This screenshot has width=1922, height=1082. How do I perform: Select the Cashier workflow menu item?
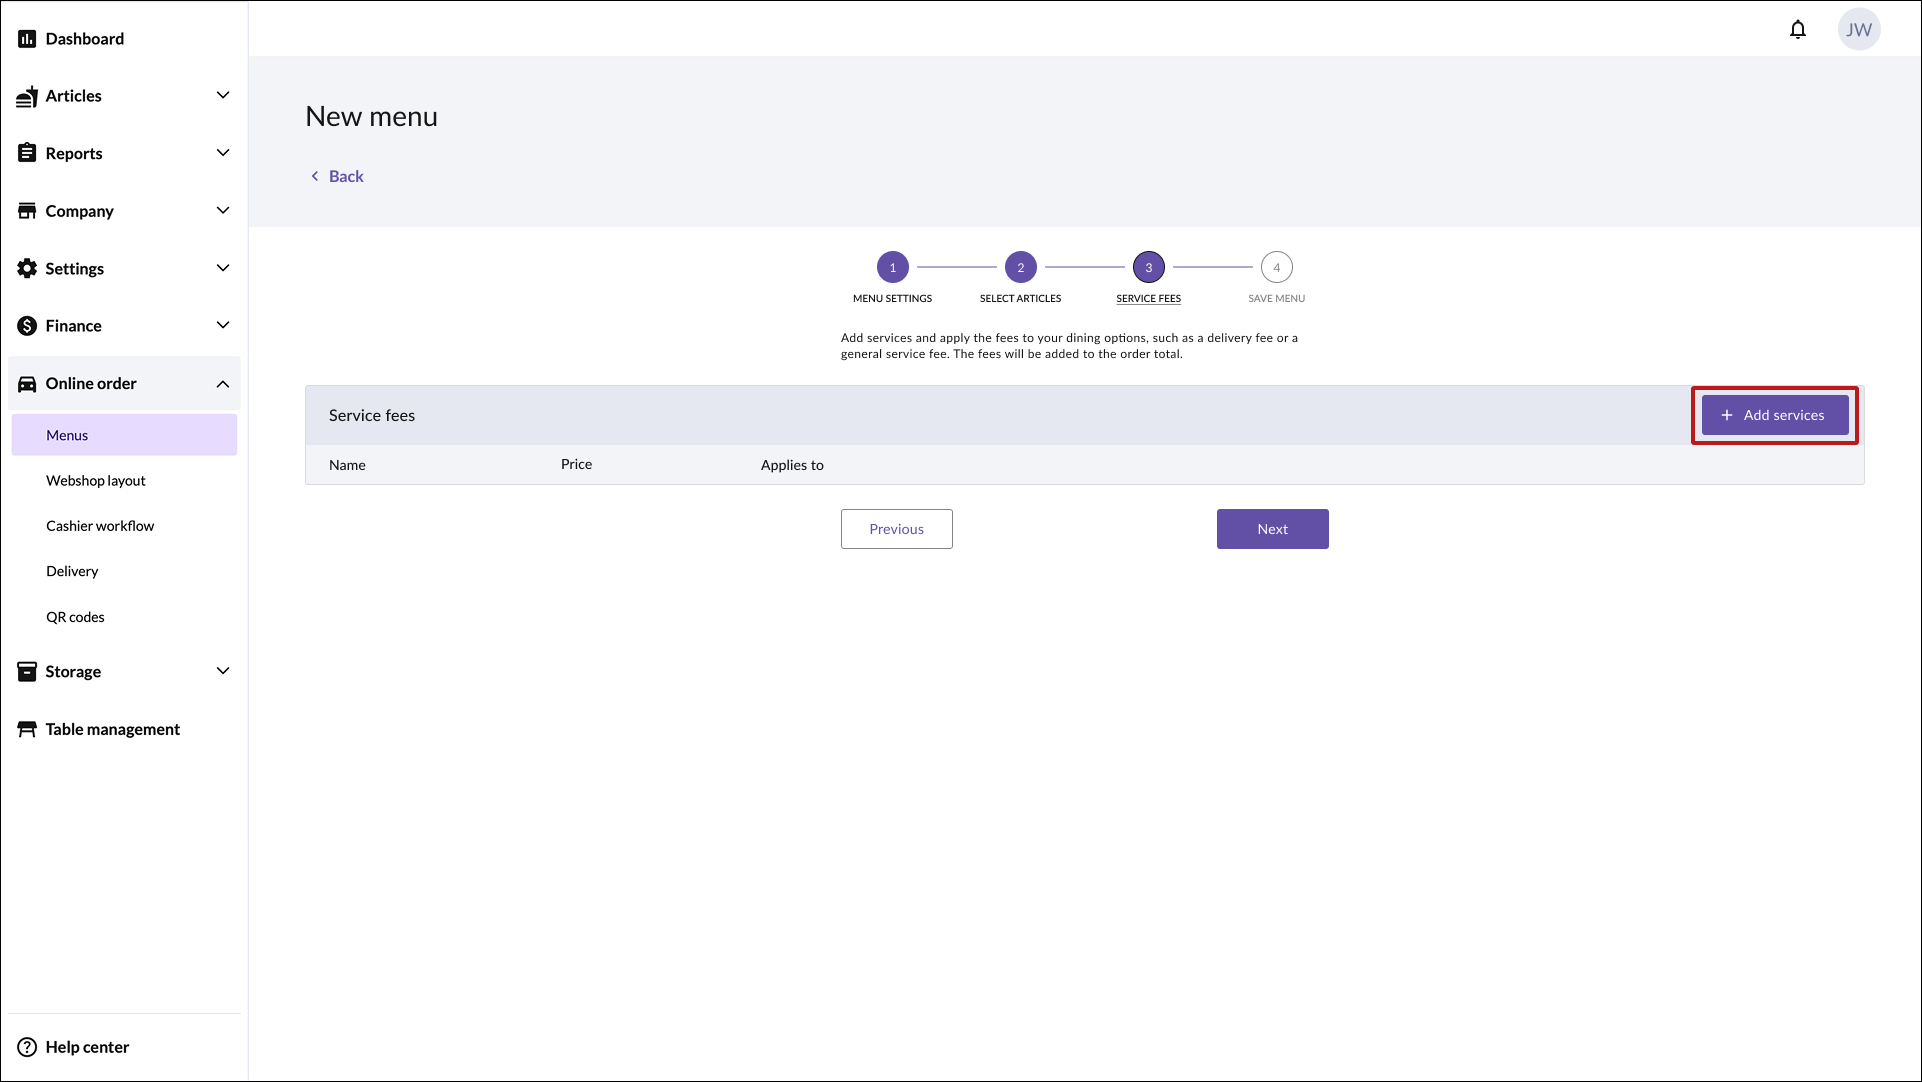coord(100,526)
